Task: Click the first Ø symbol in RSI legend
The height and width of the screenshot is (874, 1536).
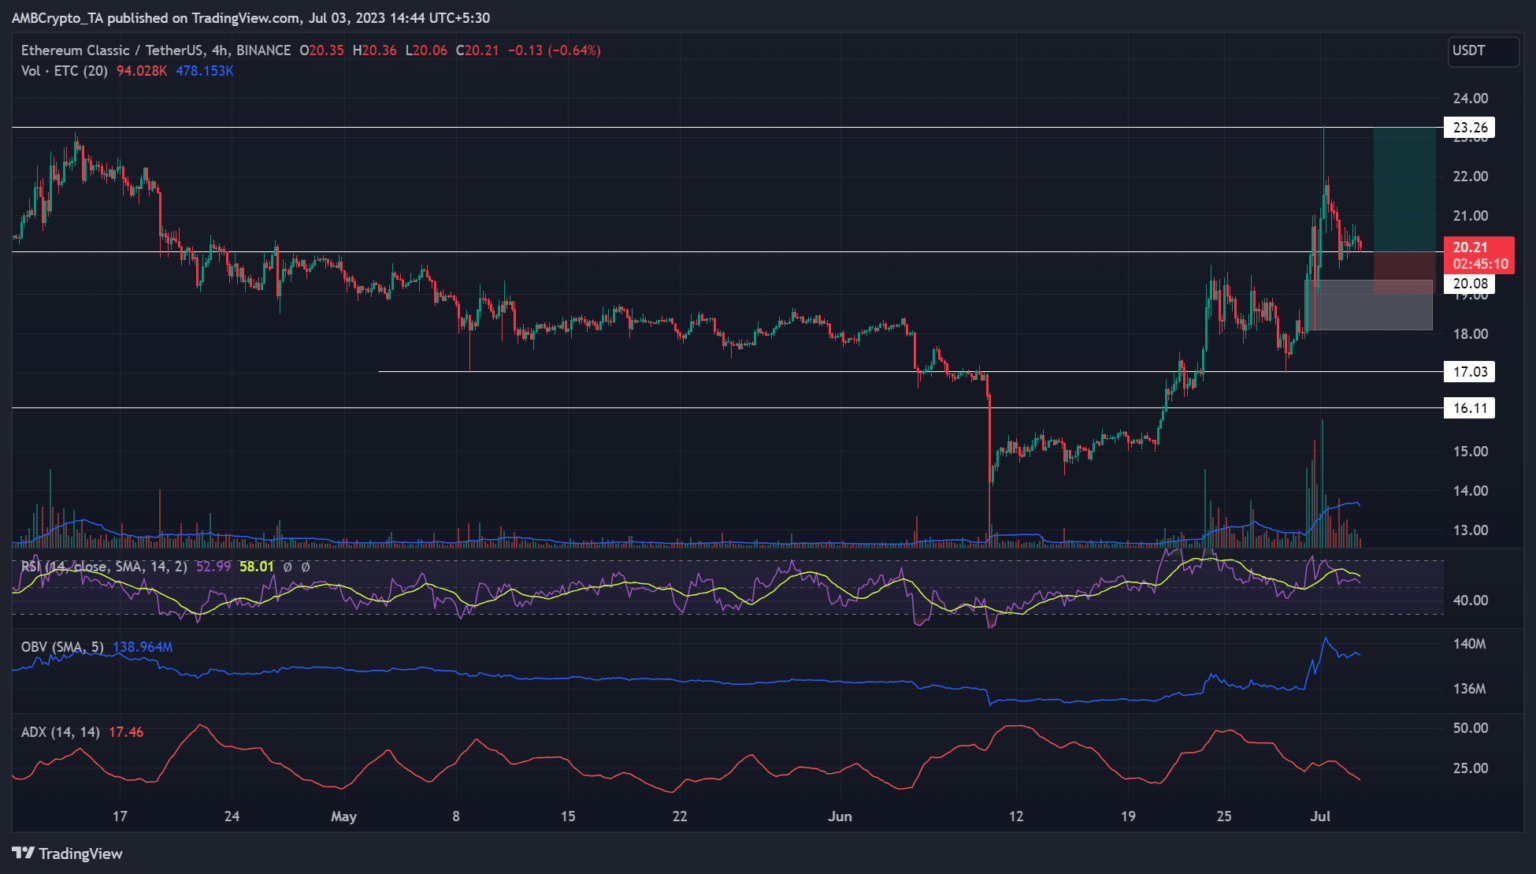Action: pyautogui.click(x=287, y=567)
